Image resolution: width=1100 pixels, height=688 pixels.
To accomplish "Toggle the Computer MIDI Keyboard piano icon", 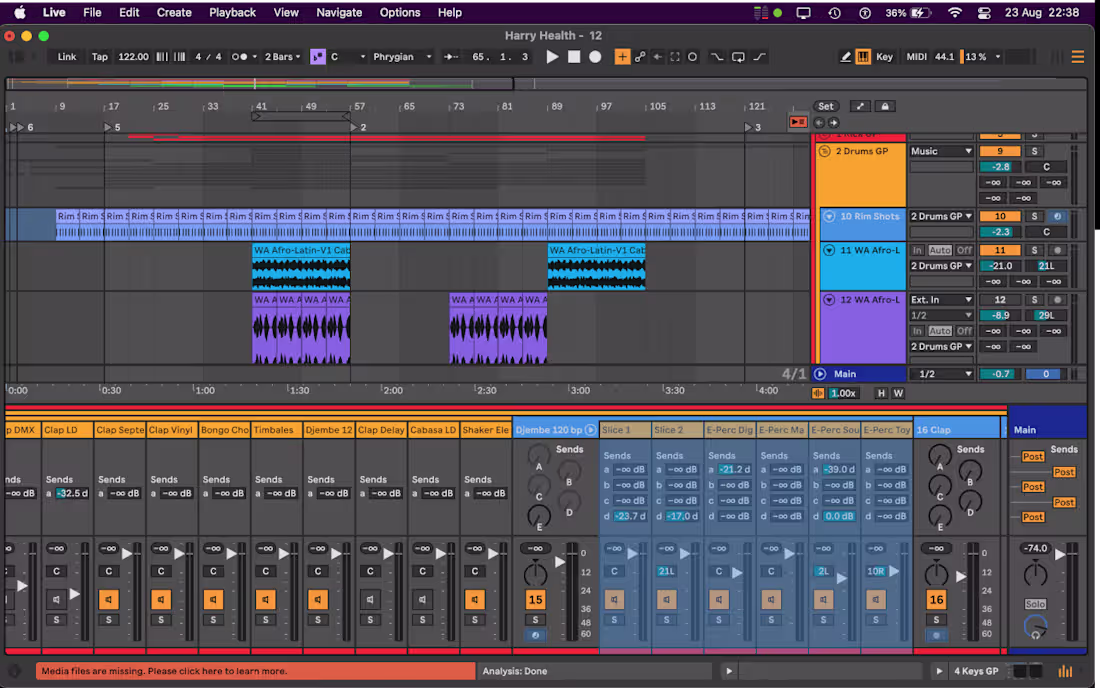I will pyautogui.click(x=865, y=57).
